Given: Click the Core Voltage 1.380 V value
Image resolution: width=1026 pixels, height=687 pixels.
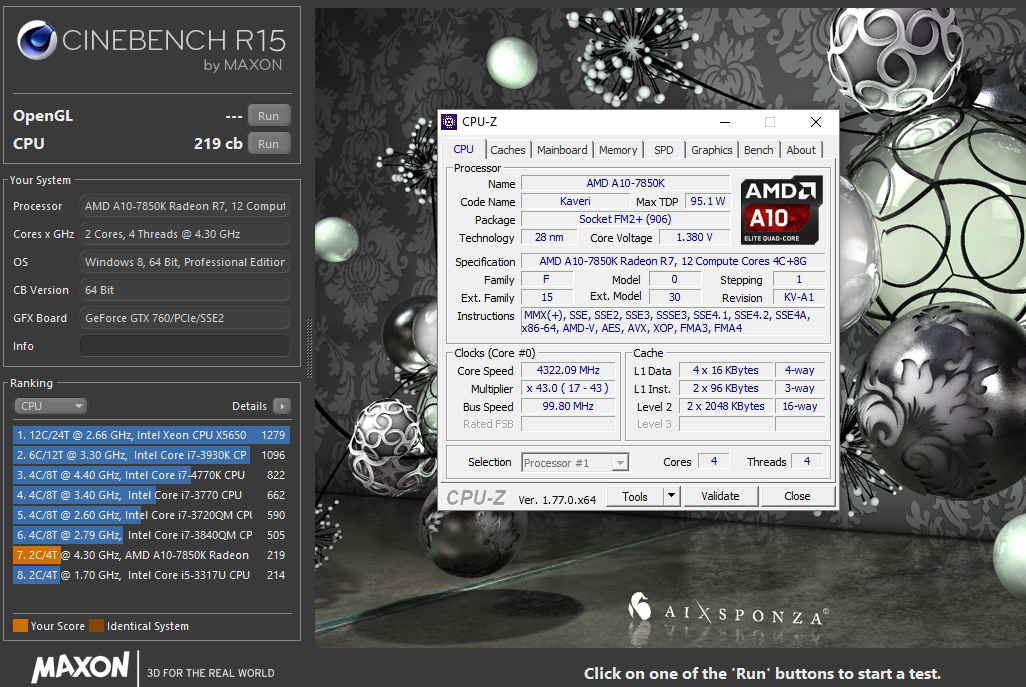Looking at the screenshot, I should 694,238.
